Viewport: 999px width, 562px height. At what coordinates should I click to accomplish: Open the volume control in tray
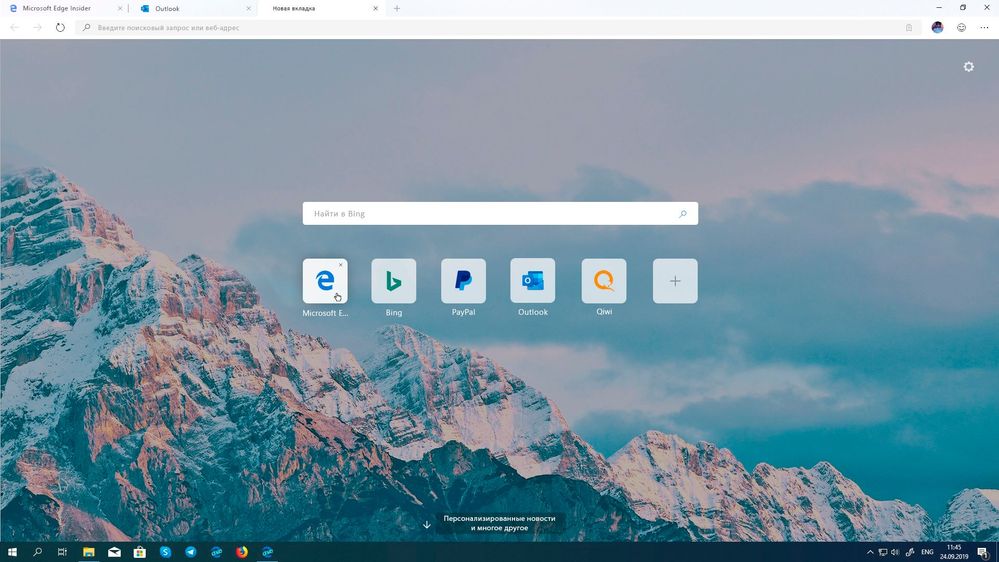(895, 552)
